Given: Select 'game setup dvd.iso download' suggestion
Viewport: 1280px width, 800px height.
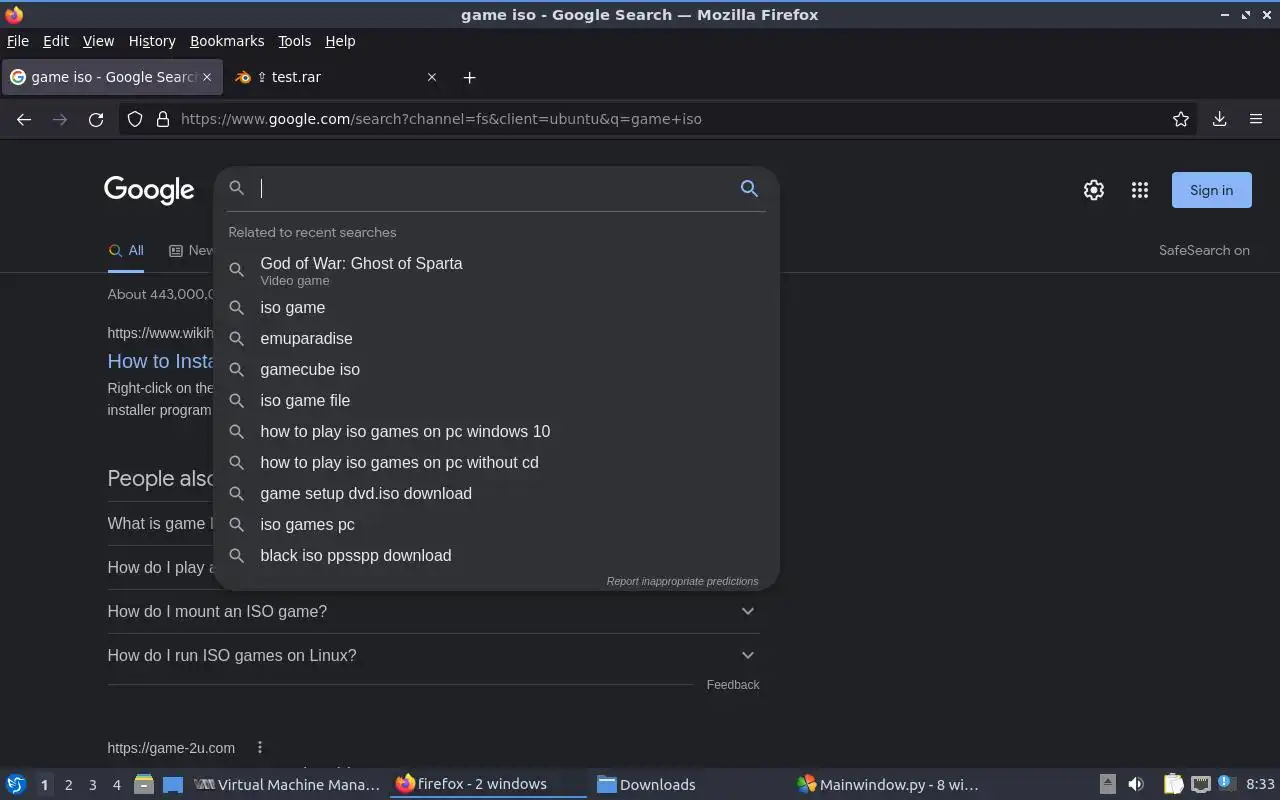Looking at the screenshot, I should point(496,493).
